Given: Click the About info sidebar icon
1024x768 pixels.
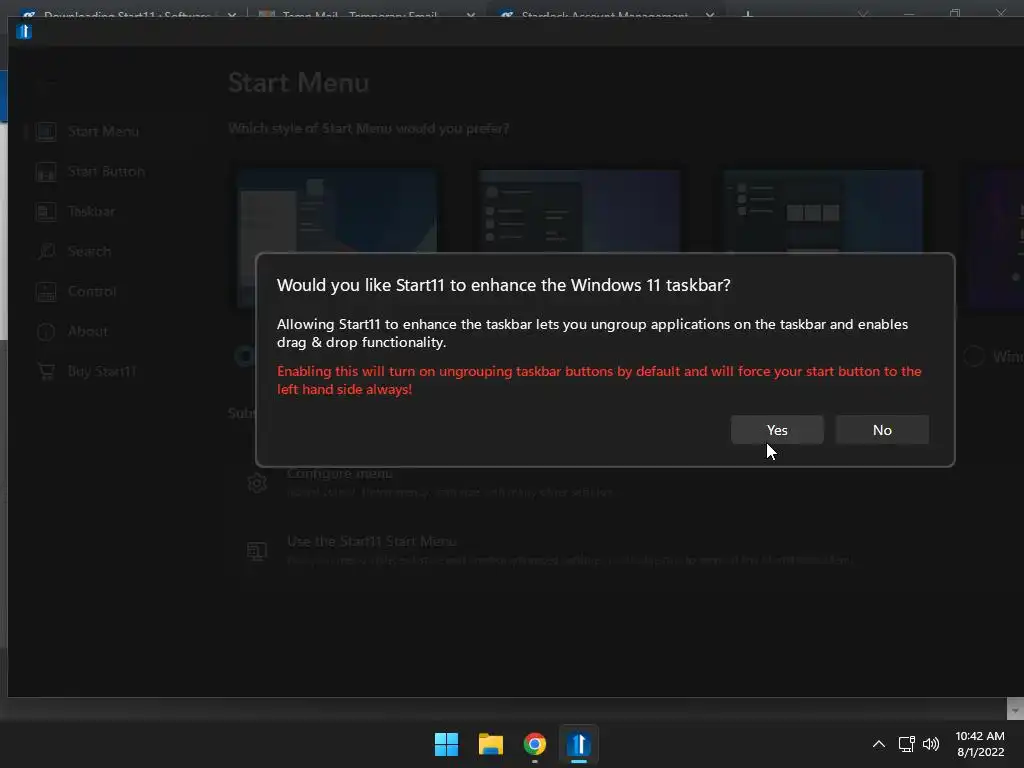Looking at the screenshot, I should [x=46, y=332].
